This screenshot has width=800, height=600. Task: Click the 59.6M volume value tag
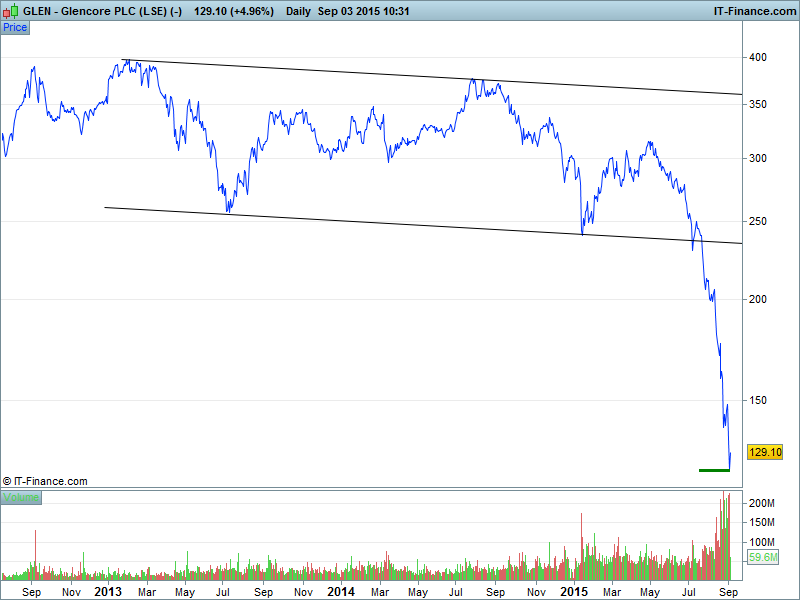coord(763,559)
